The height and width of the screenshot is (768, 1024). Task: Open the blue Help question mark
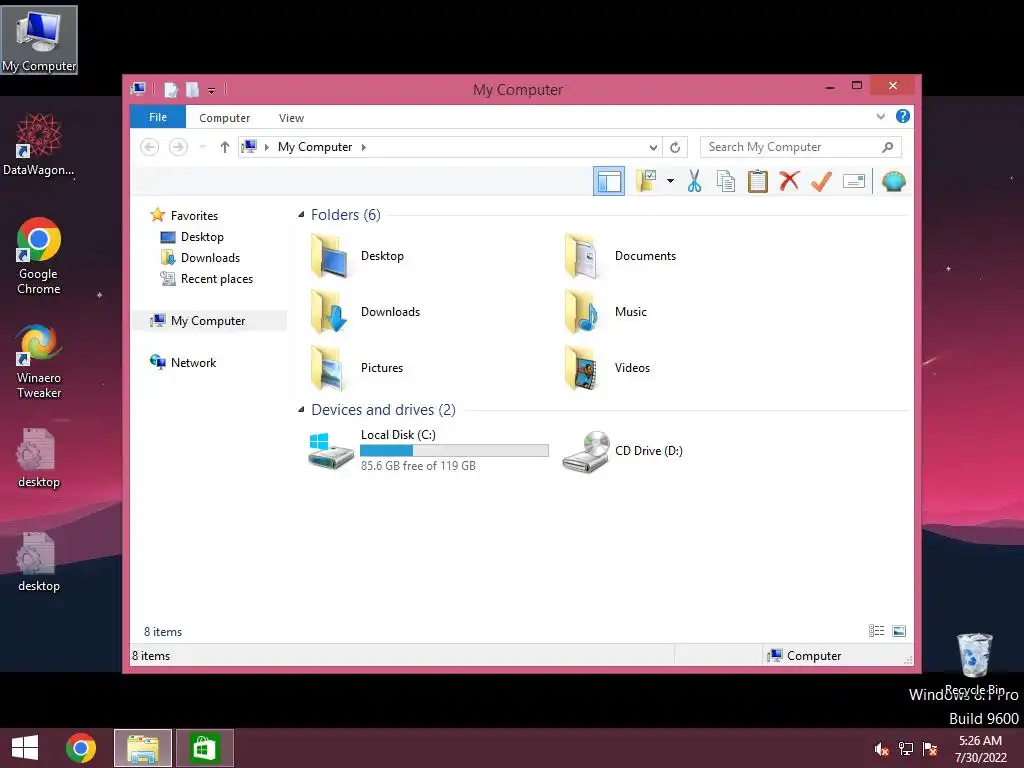(903, 116)
